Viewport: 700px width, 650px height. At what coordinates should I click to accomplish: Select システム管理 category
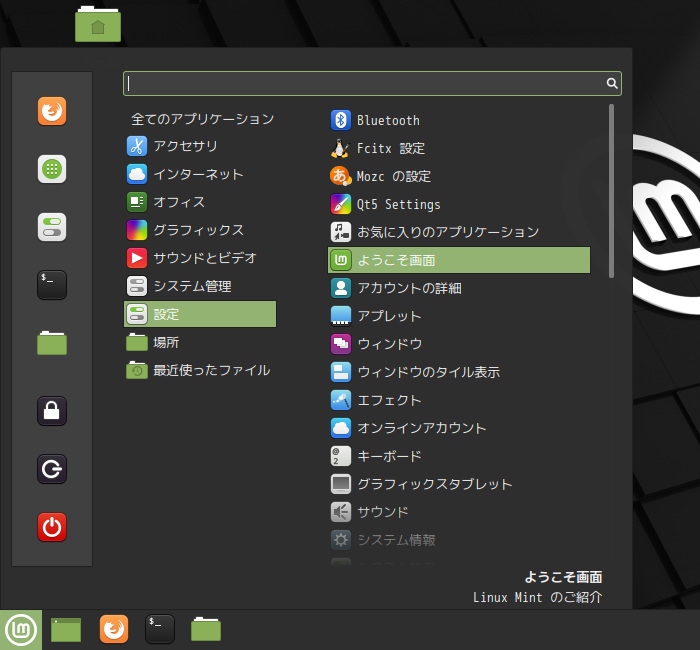200,286
